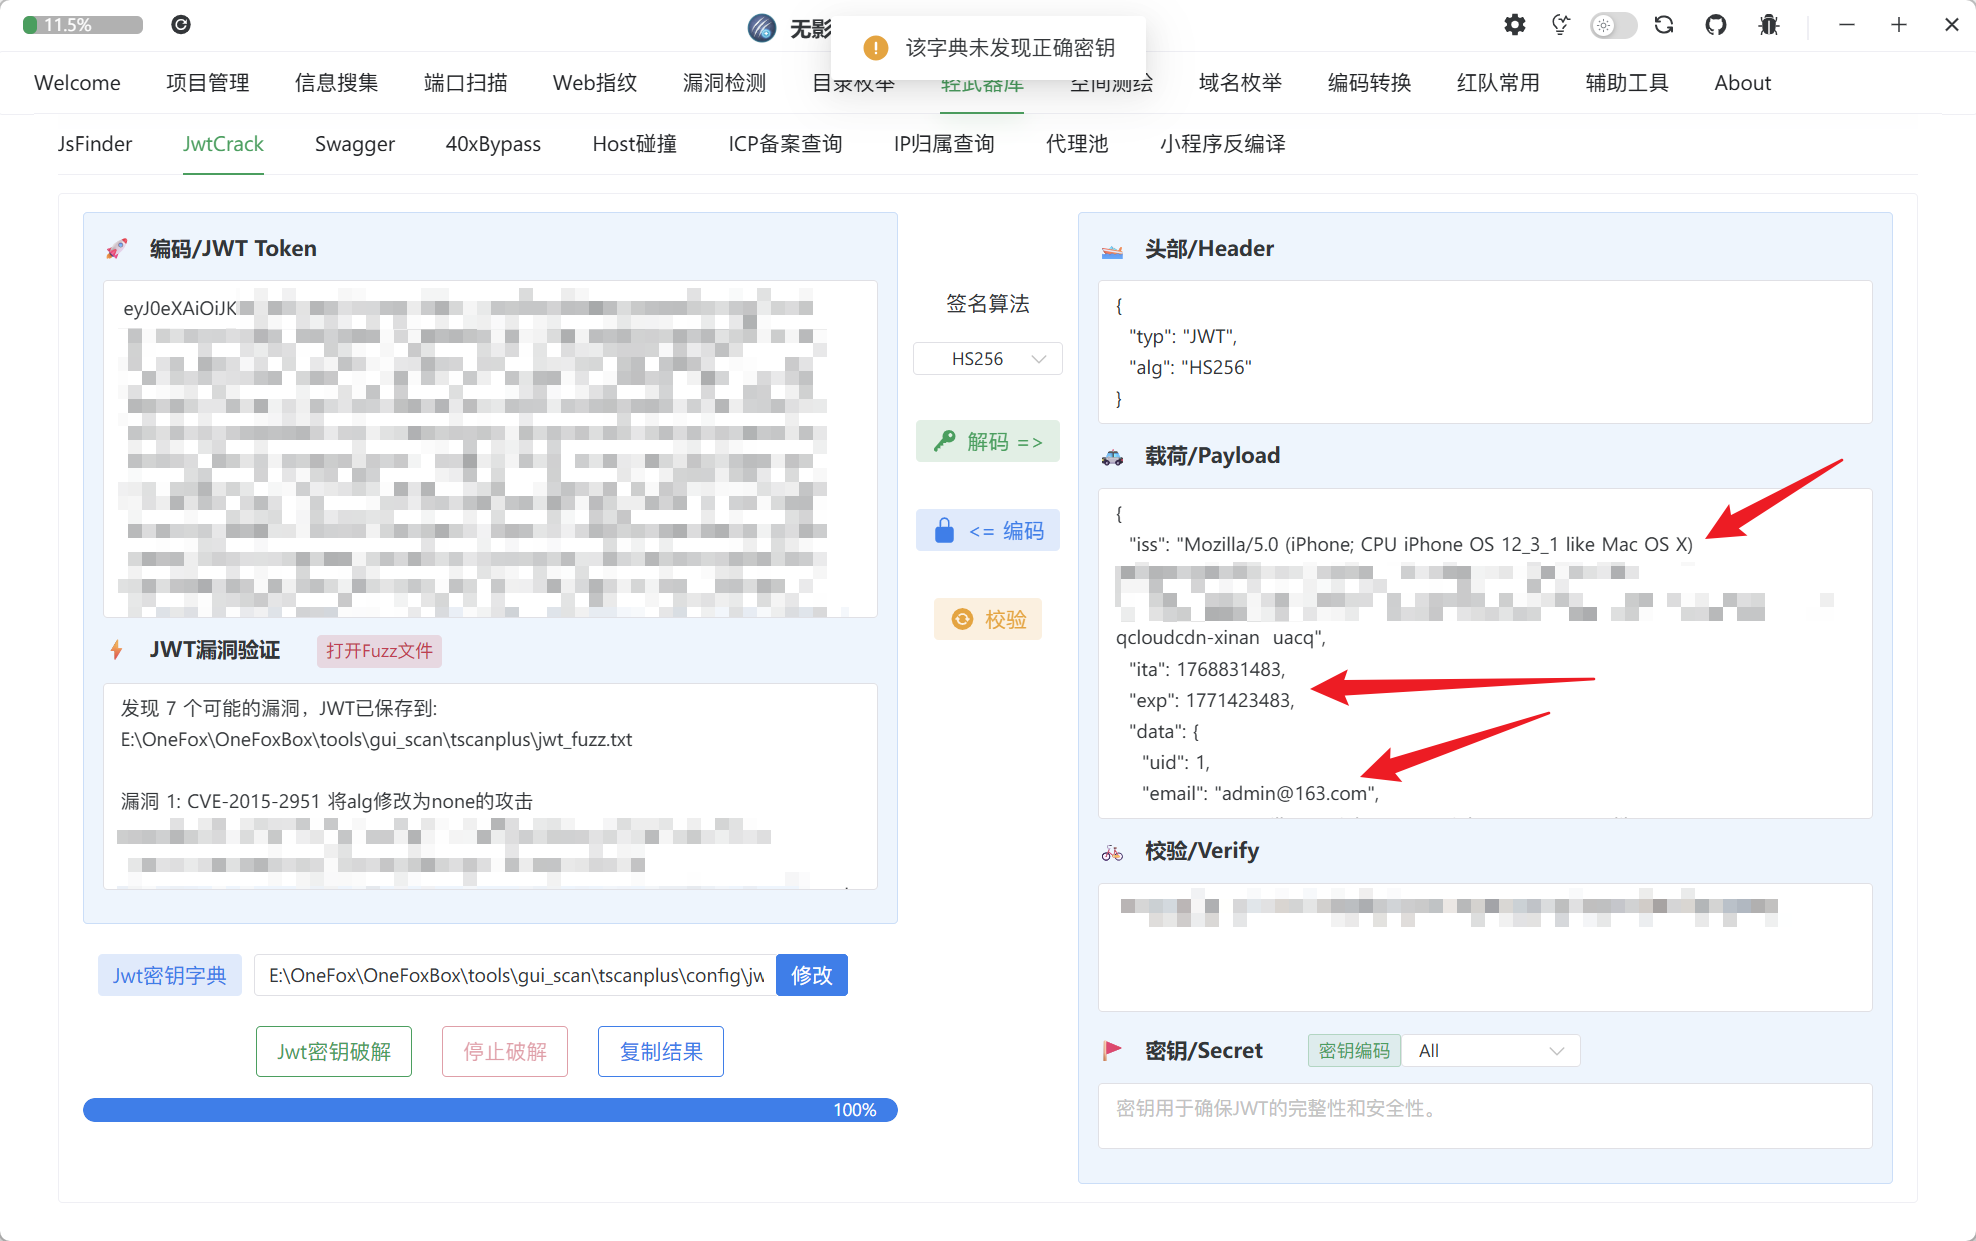Click the Jwt密钥破解 crack button

coord(334,1052)
